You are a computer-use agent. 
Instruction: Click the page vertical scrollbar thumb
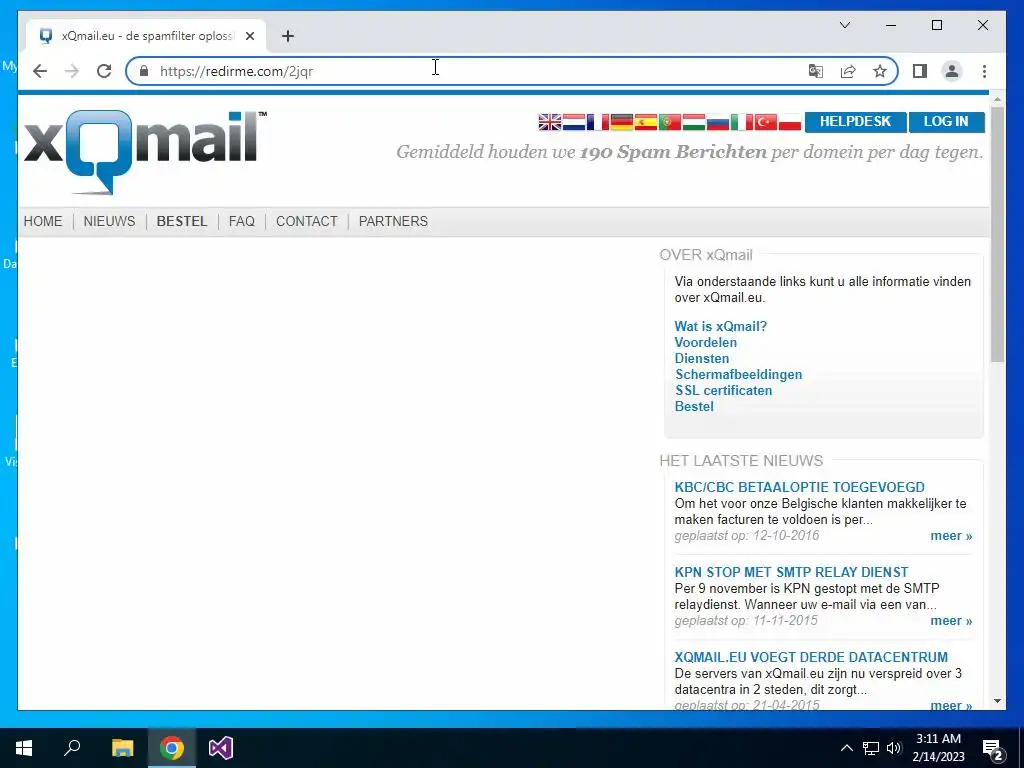point(997,234)
